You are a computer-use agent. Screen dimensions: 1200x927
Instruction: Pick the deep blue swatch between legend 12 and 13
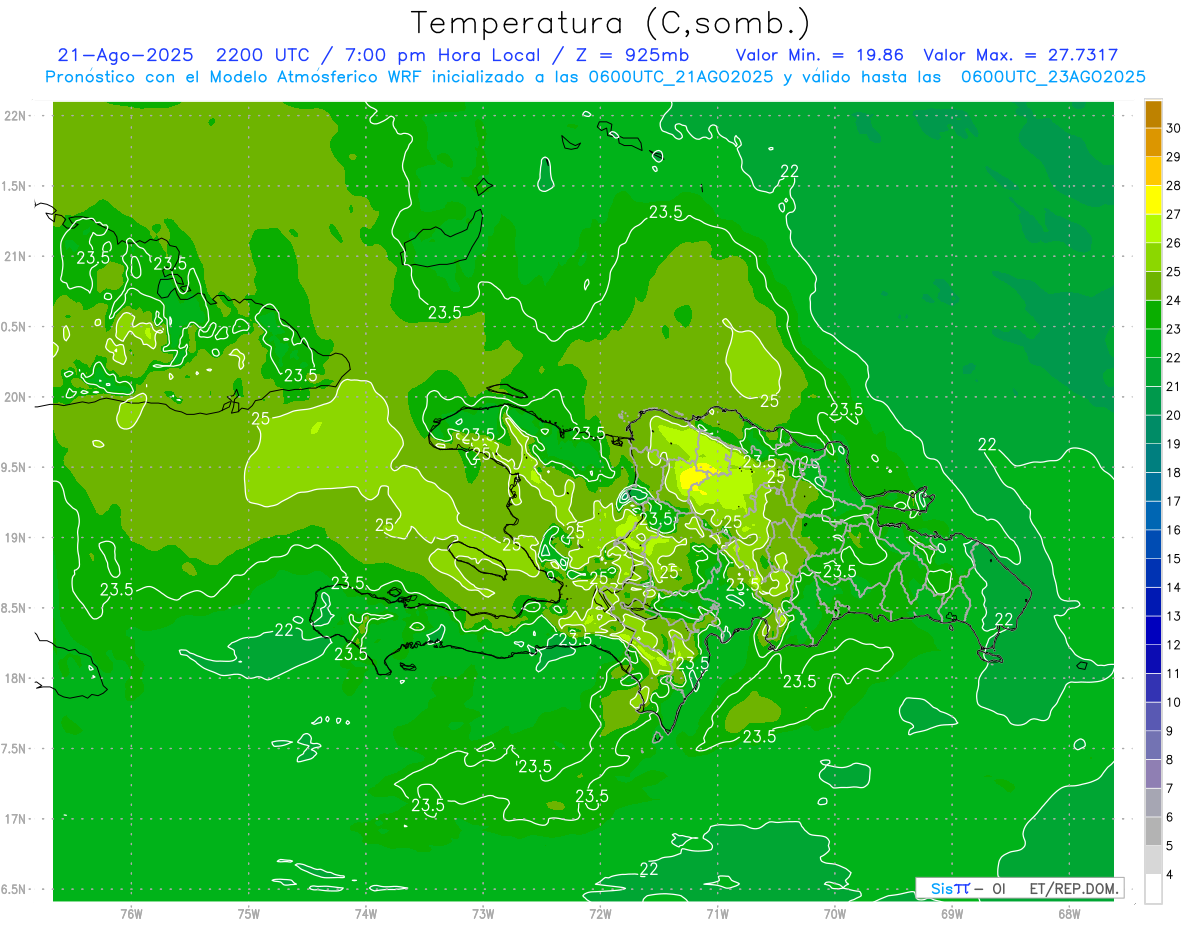[1153, 630]
